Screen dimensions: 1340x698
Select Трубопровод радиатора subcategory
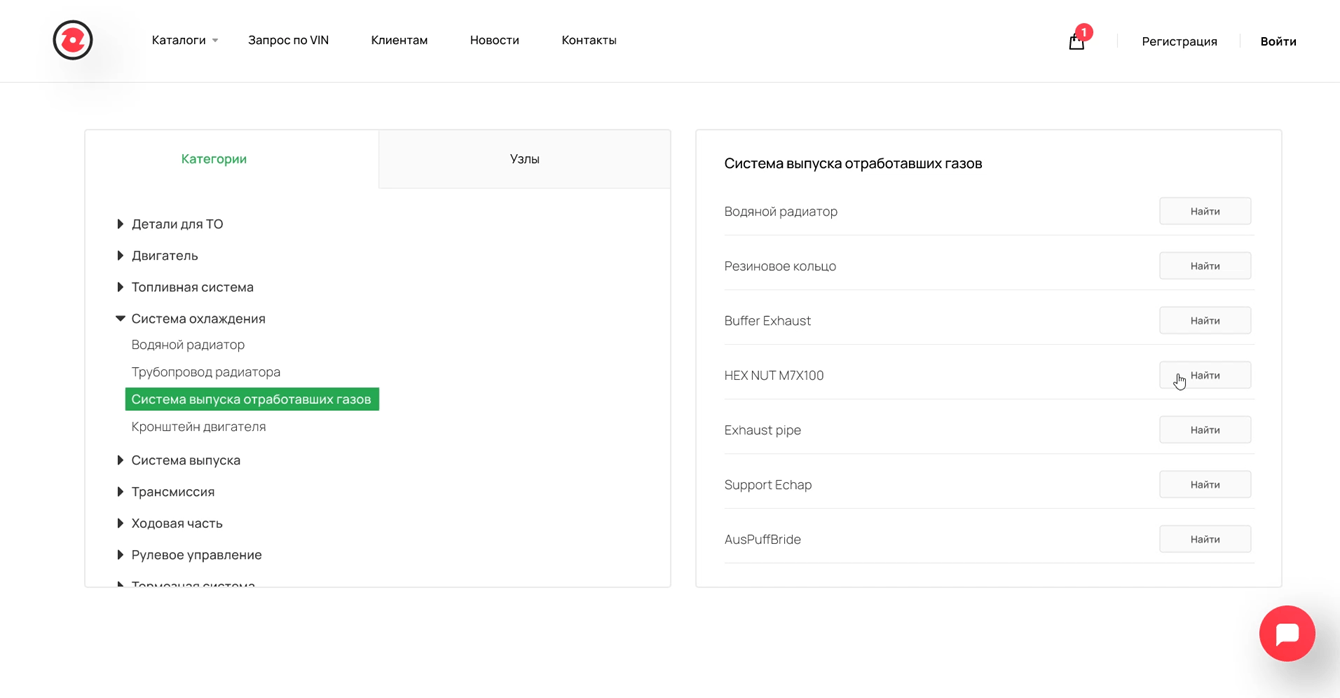tap(206, 372)
